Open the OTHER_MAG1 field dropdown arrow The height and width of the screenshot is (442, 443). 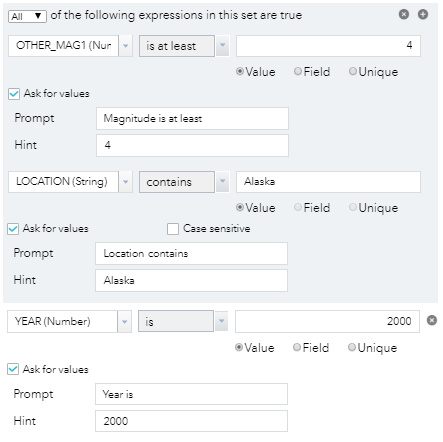(126, 46)
